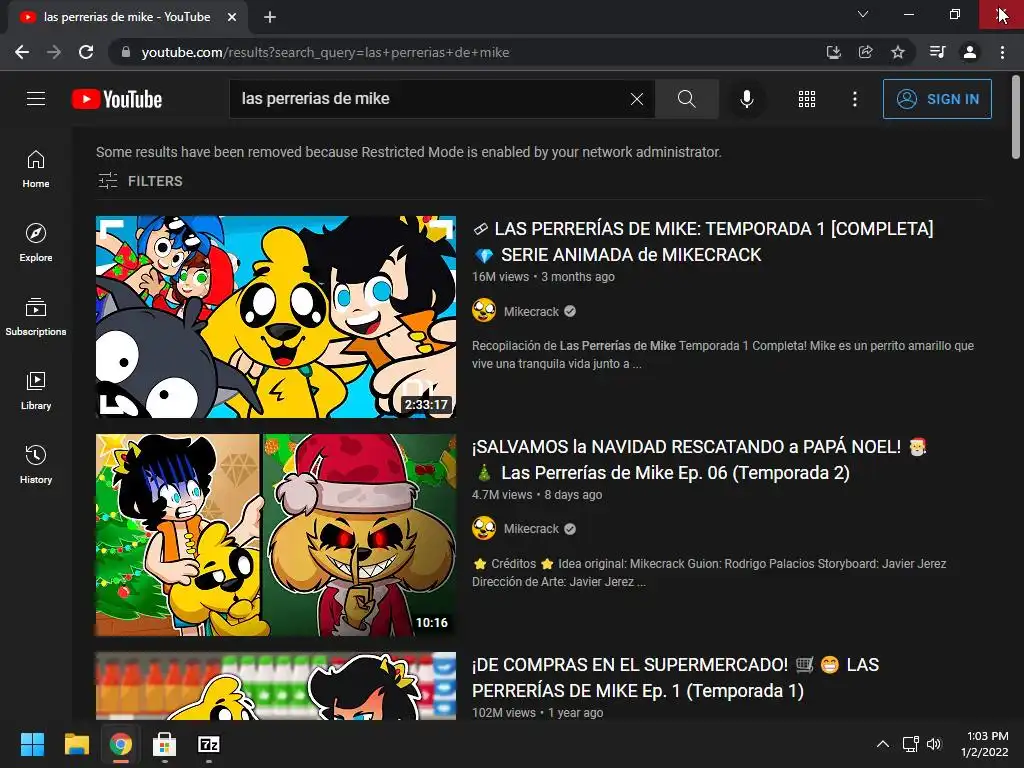
Task: Open Microsoft Store from the taskbar
Action: point(164,744)
